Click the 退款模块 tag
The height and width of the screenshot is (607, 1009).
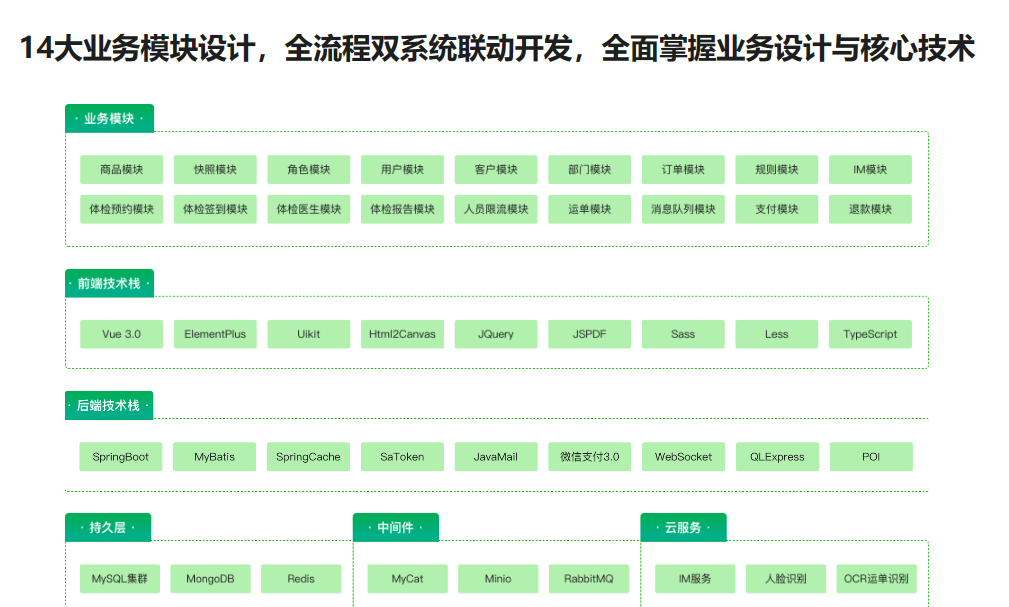click(x=870, y=209)
